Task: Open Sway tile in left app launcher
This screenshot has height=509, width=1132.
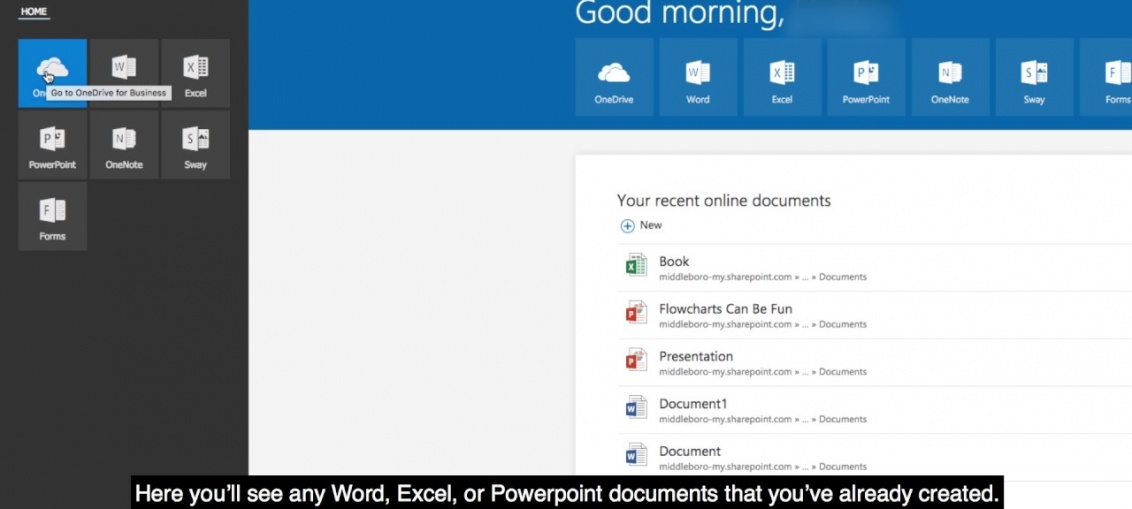Action: tap(196, 144)
